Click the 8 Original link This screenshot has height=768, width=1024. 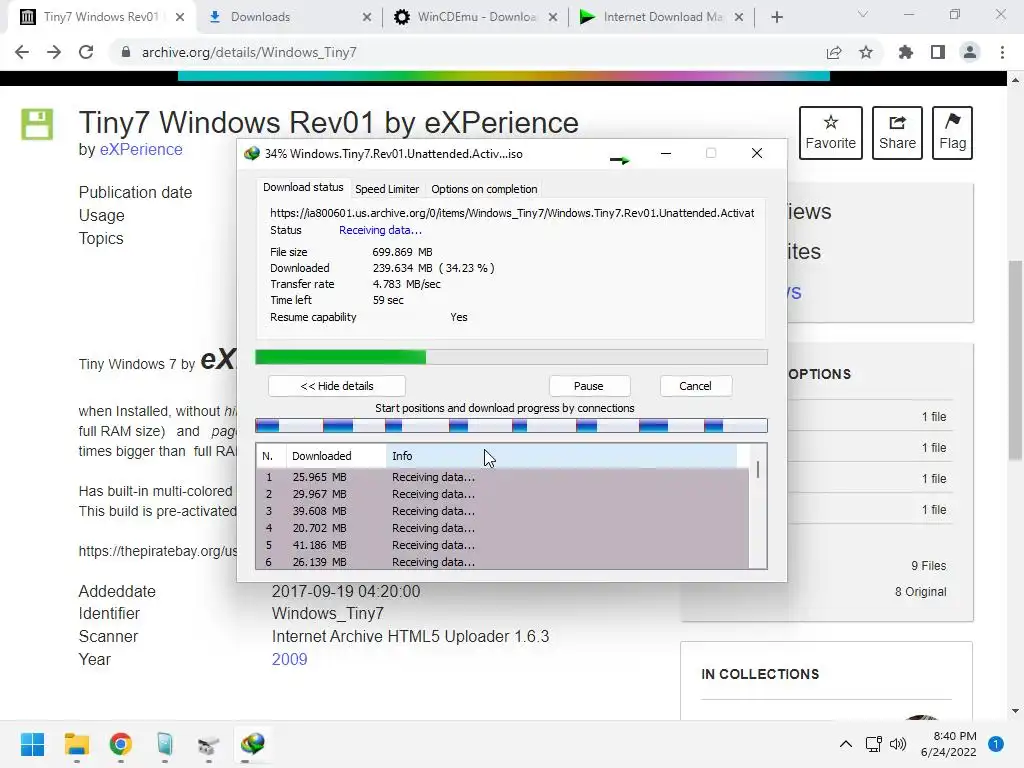[920, 592]
